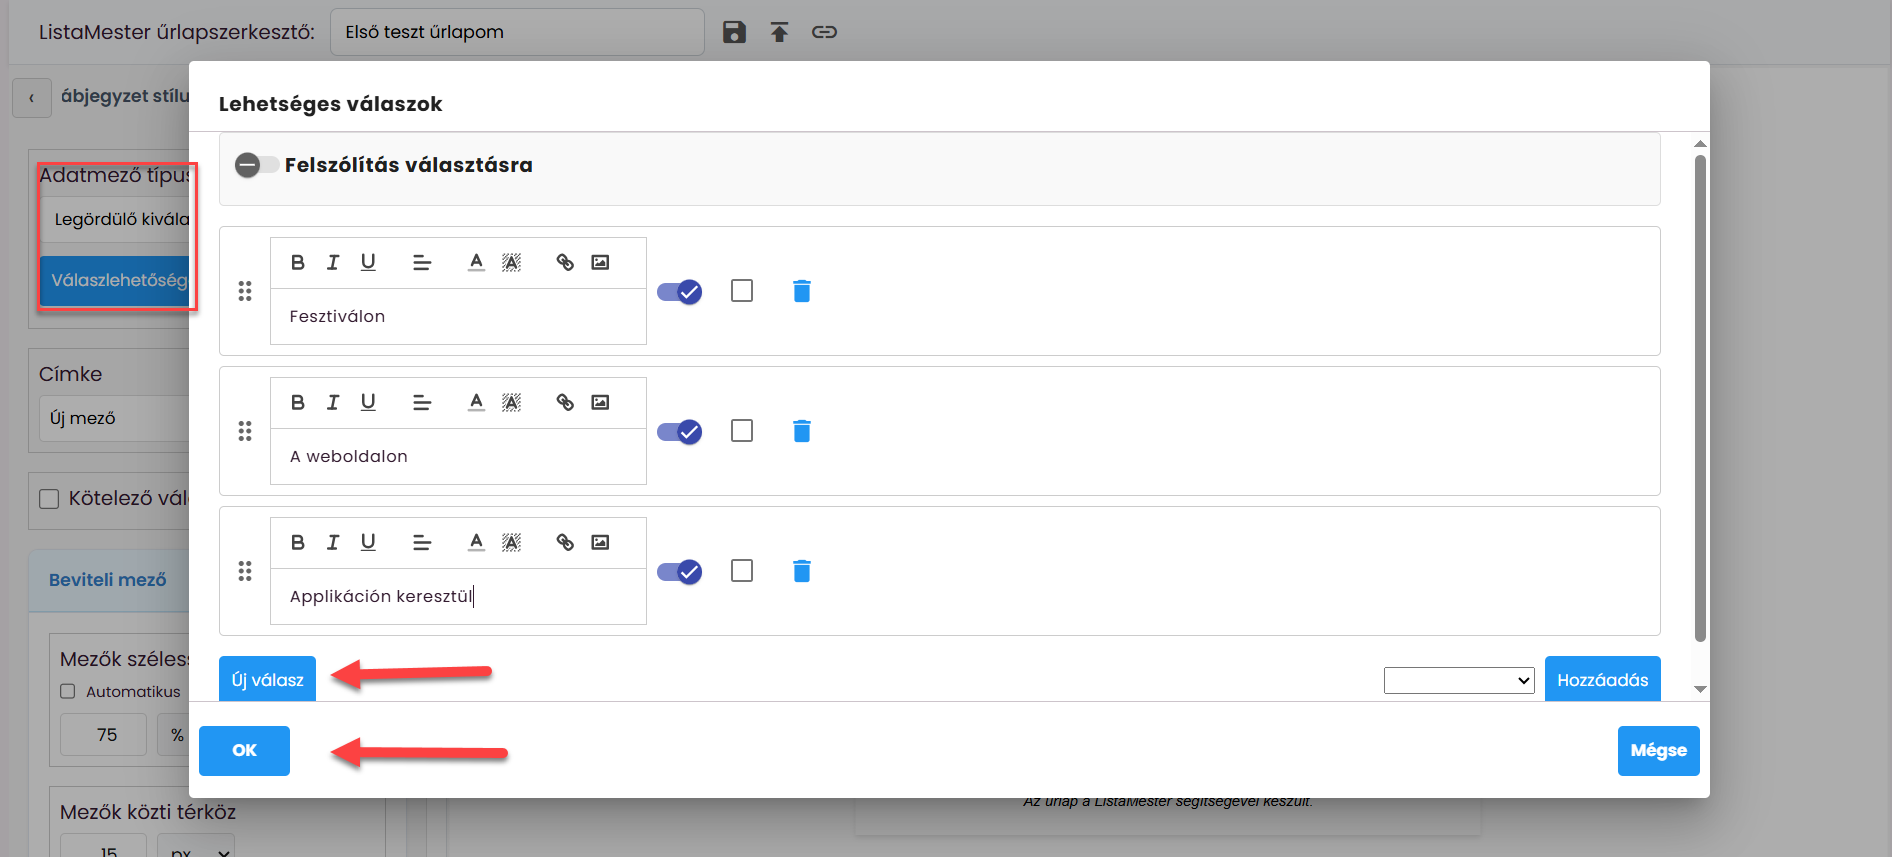Disable the Applikáción keresztül answer switch

point(680,572)
